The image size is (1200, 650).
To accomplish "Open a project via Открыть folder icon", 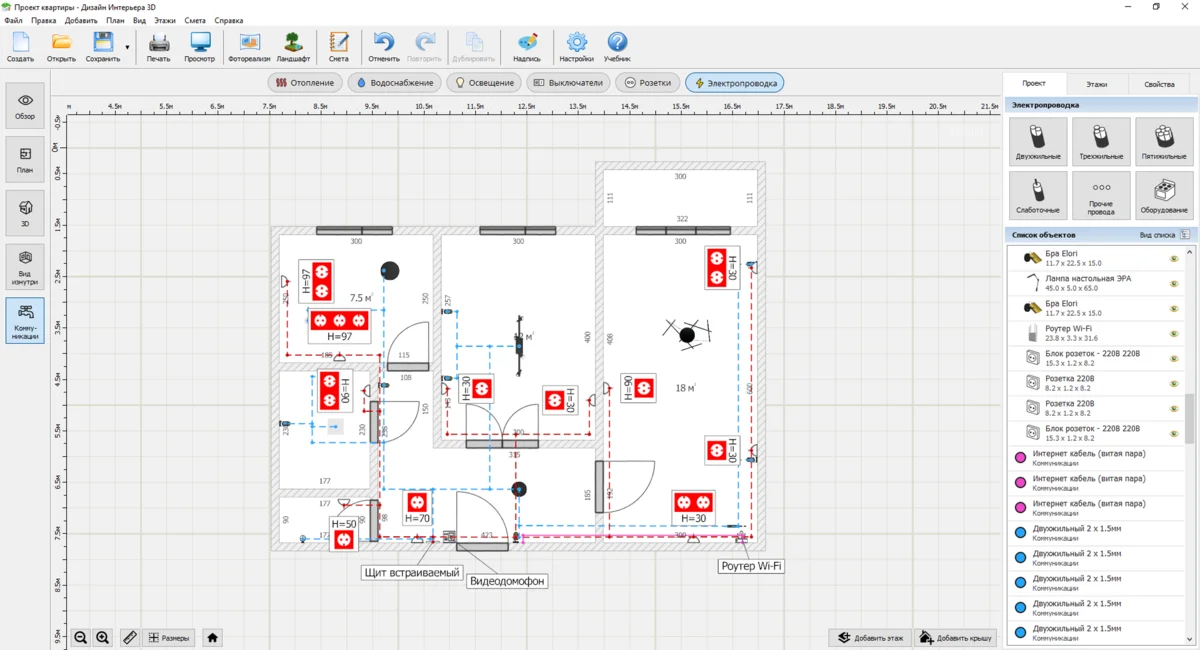I will click(x=61, y=46).
